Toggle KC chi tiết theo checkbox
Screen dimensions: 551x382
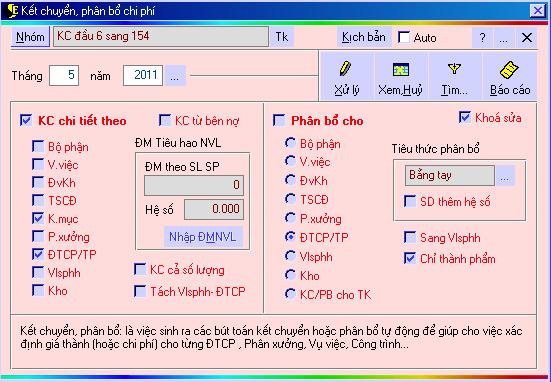pyautogui.click(x=26, y=120)
